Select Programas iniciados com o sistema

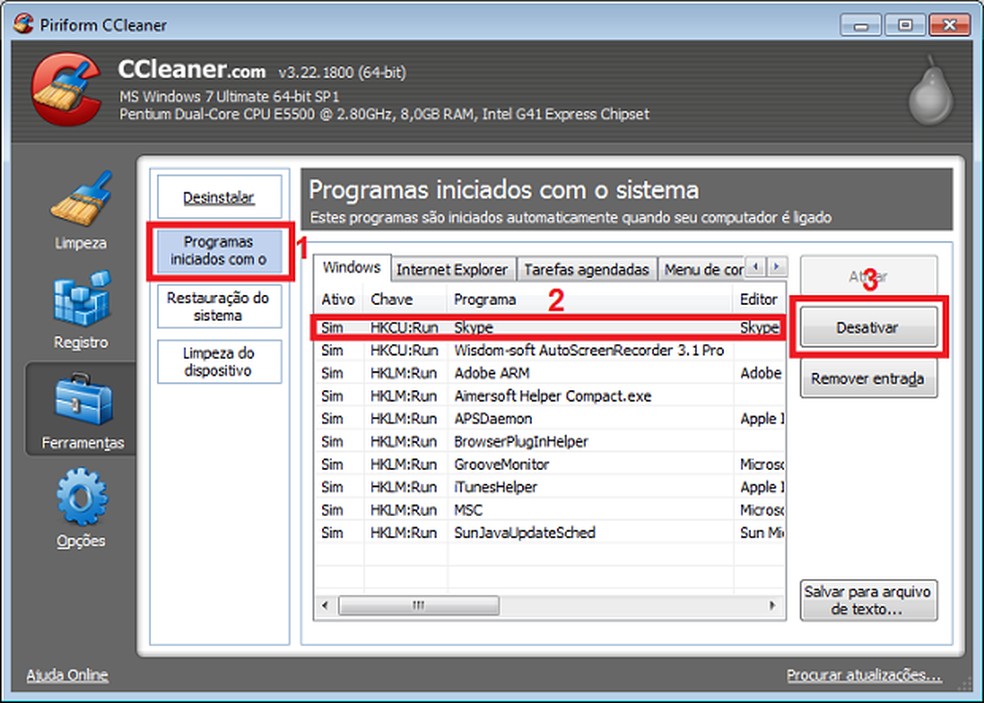219,250
